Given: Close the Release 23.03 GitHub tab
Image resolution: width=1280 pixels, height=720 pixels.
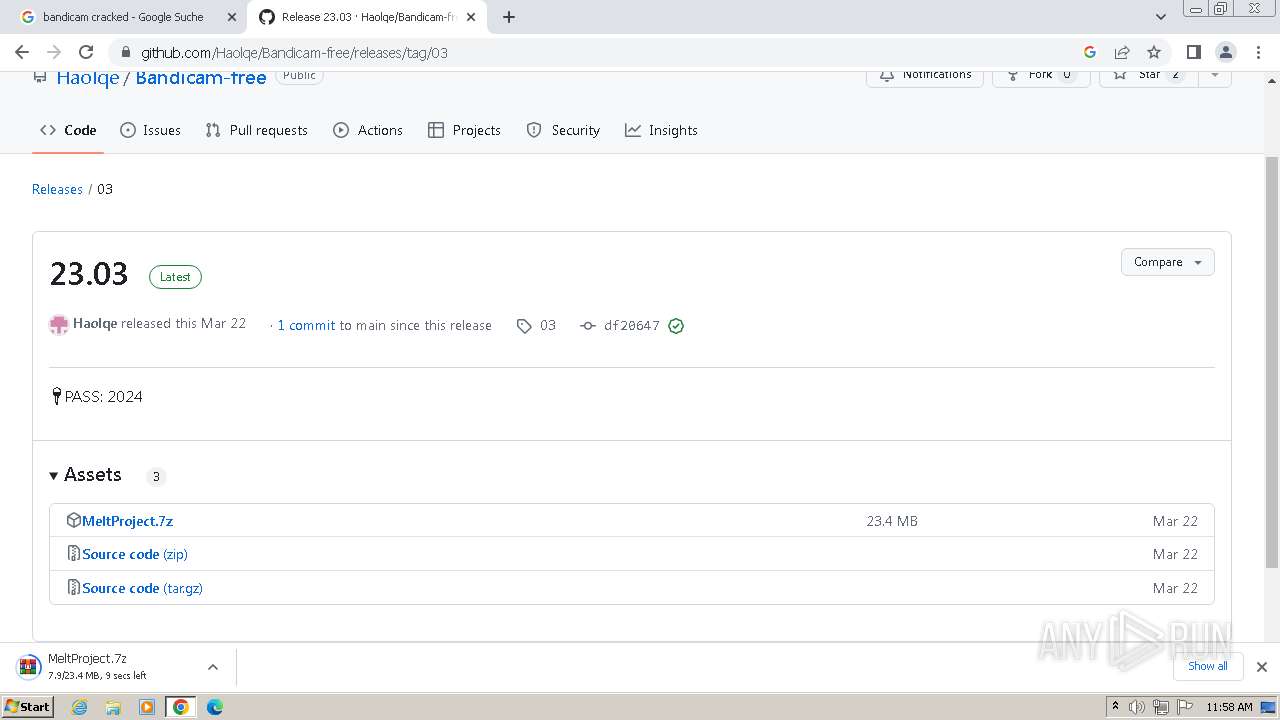Looking at the screenshot, I should (471, 17).
